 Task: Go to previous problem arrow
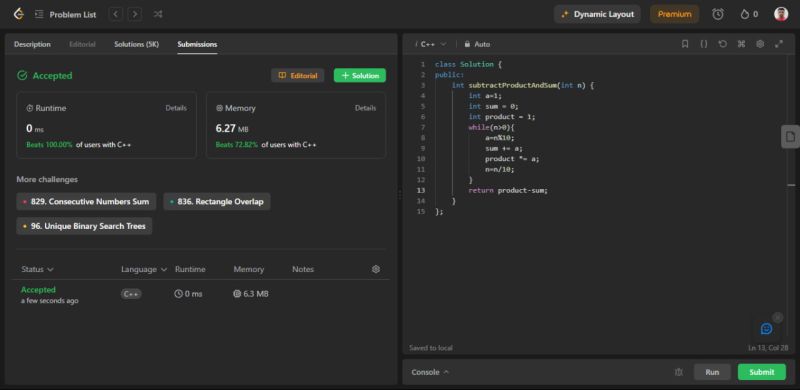pyautogui.click(x=116, y=14)
